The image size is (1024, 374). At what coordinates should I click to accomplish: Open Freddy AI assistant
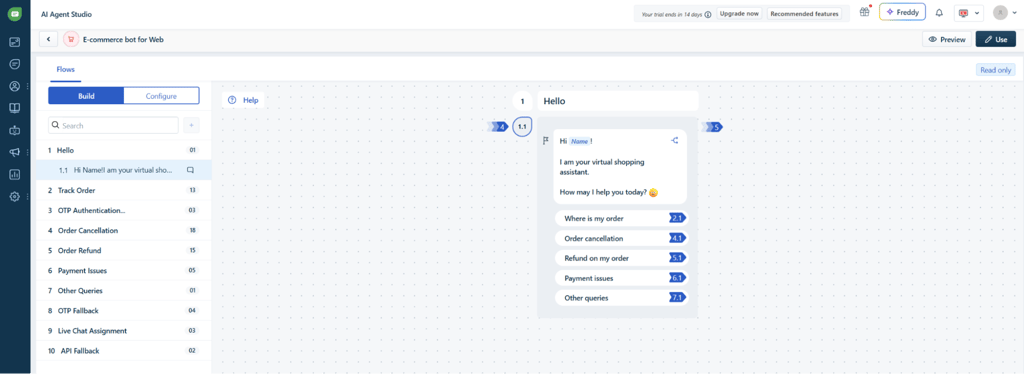pyautogui.click(x=903, y=12)
